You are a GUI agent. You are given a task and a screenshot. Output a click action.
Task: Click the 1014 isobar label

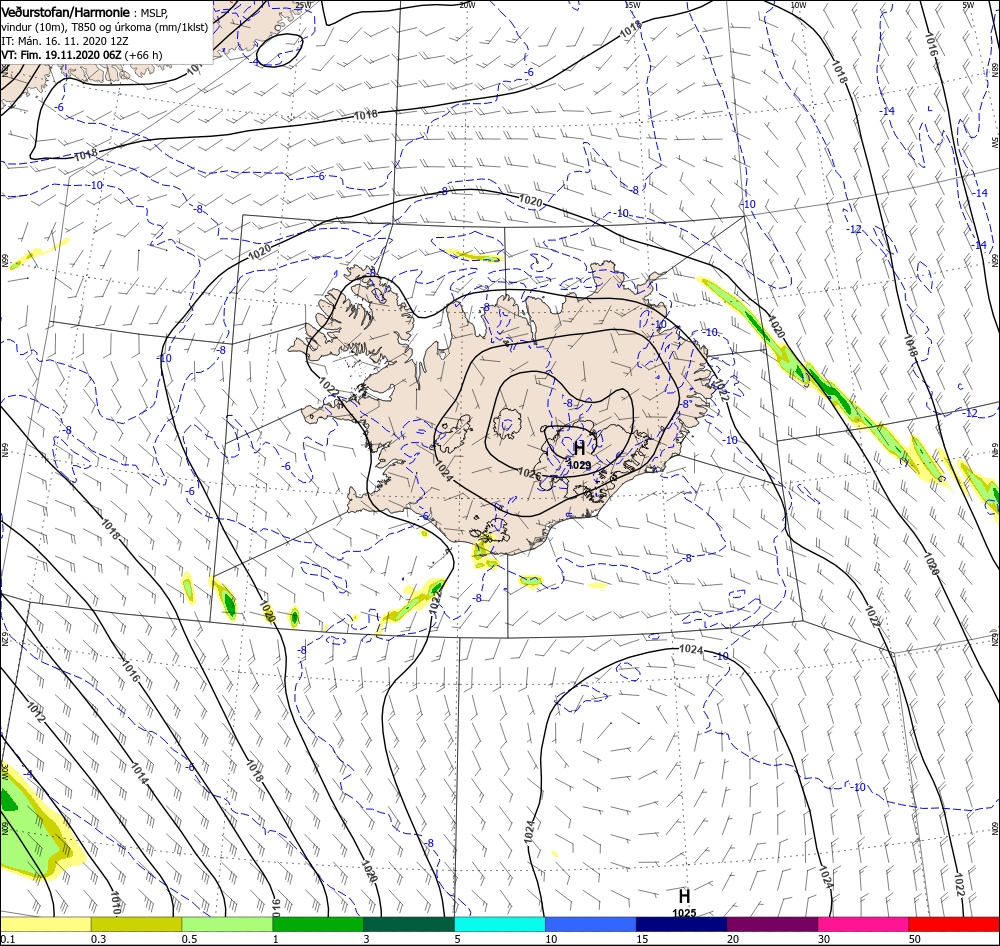[139, 773]
